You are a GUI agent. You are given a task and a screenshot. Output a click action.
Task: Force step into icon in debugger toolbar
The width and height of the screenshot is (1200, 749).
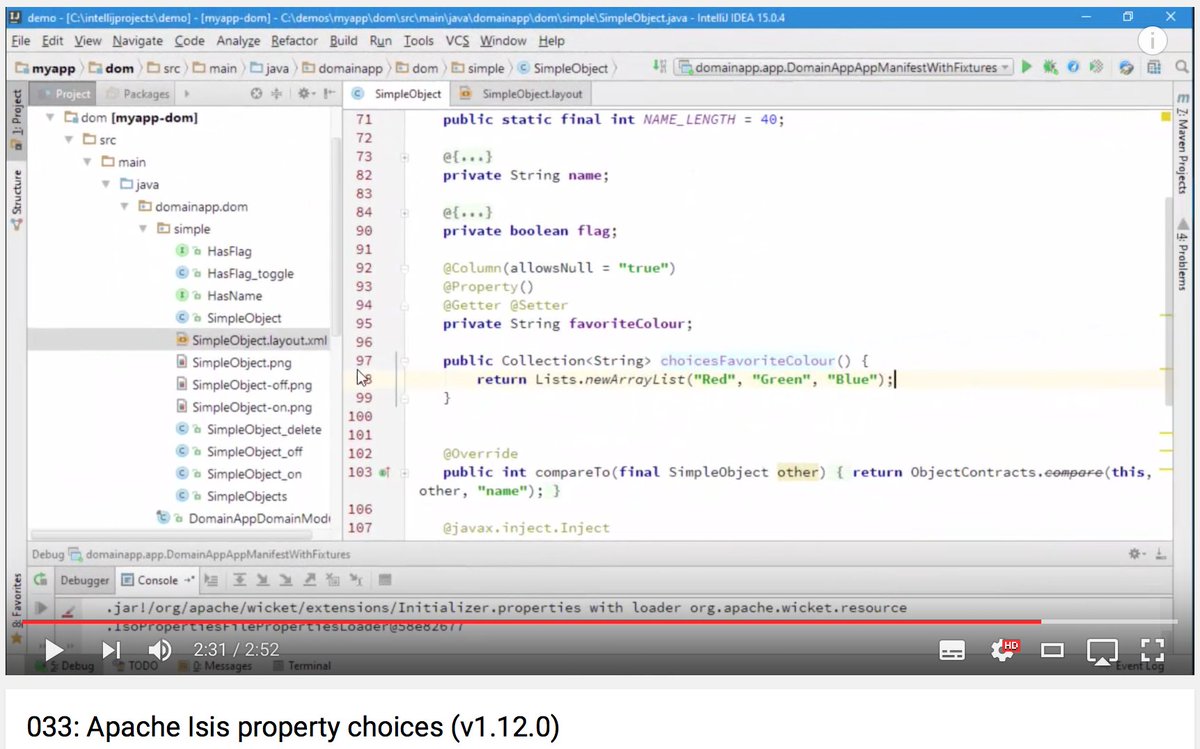click(x=285, y=580)
